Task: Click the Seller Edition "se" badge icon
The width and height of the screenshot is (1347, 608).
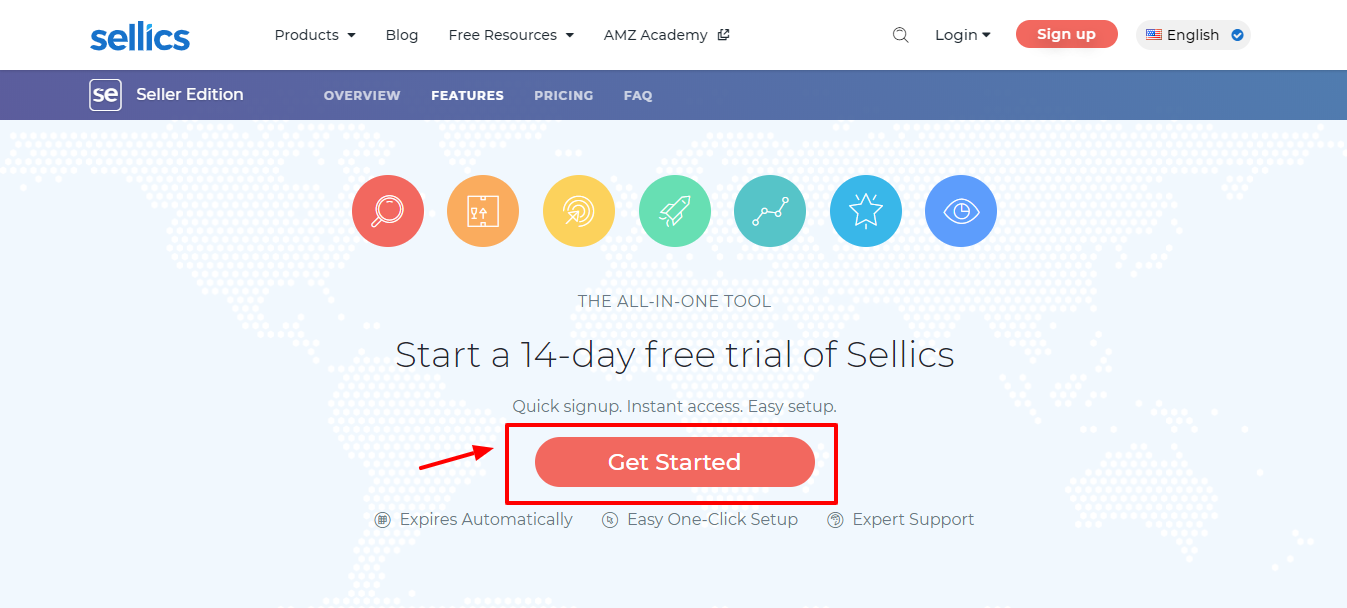Action: coord(105,94)
